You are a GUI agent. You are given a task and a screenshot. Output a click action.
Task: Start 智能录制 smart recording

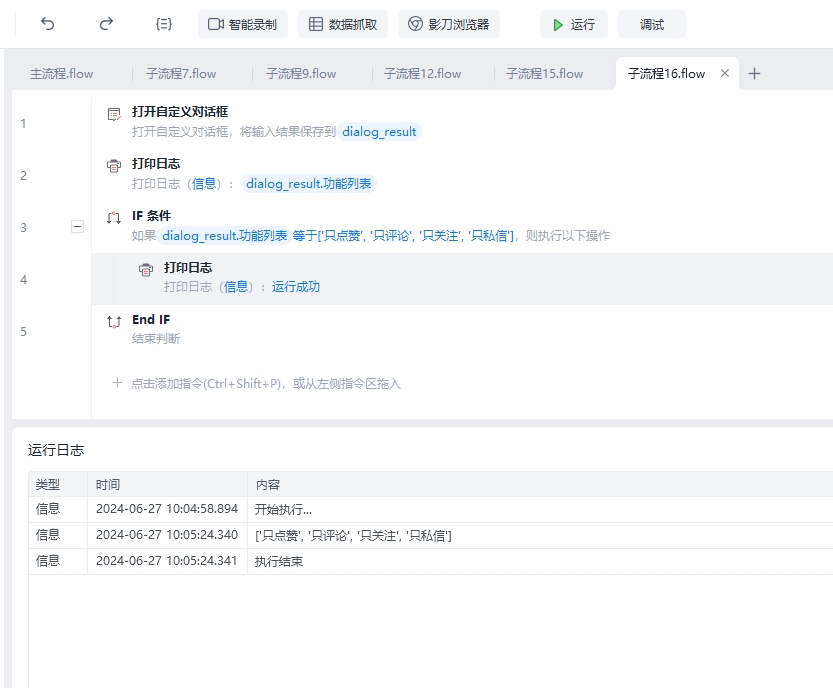point(243,24)
